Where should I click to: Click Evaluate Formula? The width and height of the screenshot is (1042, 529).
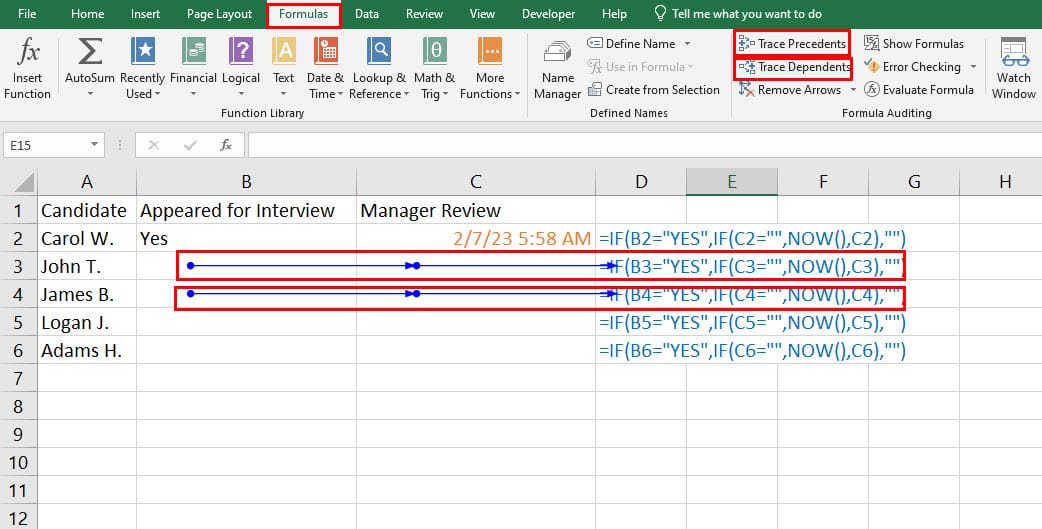pos(919,90)
